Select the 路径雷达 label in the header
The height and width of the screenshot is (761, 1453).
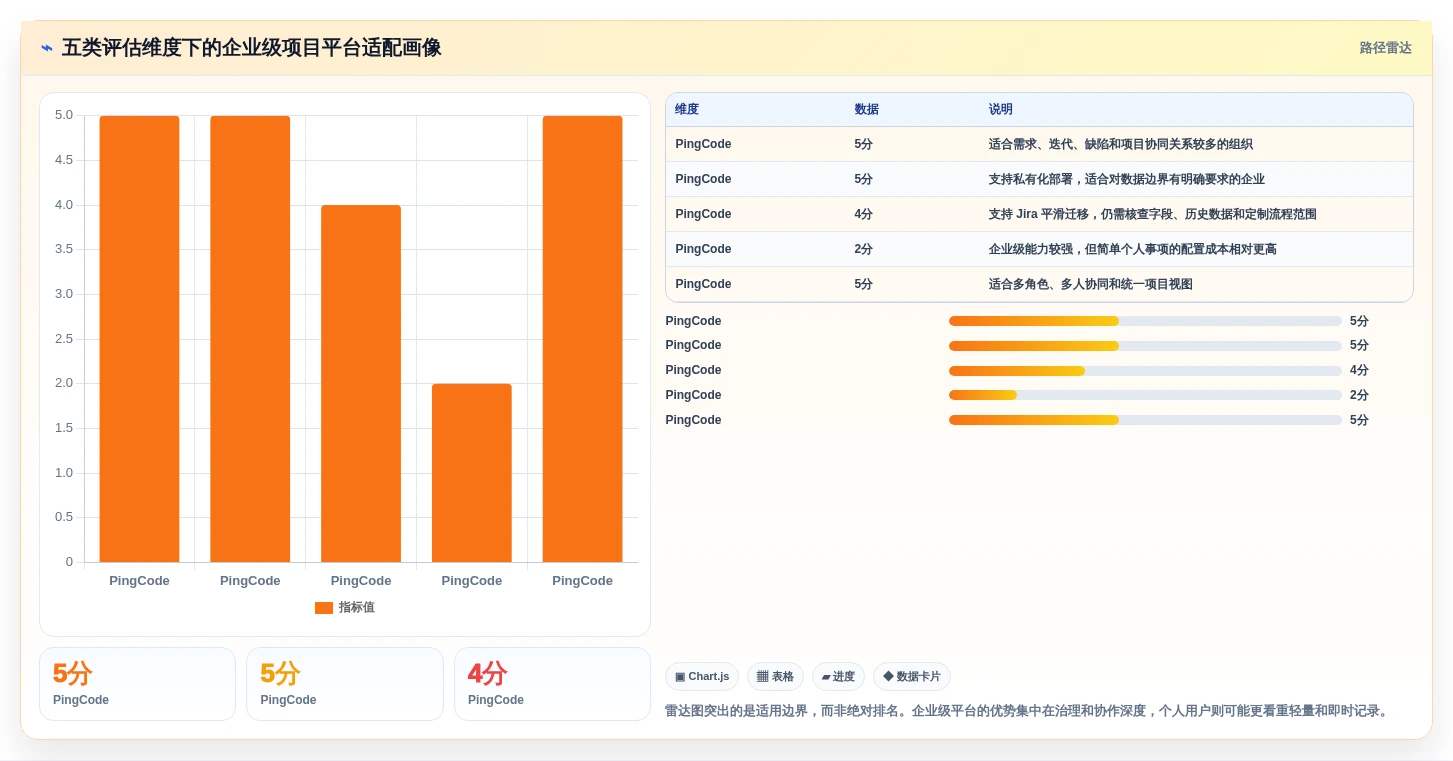pos(1385,48)
